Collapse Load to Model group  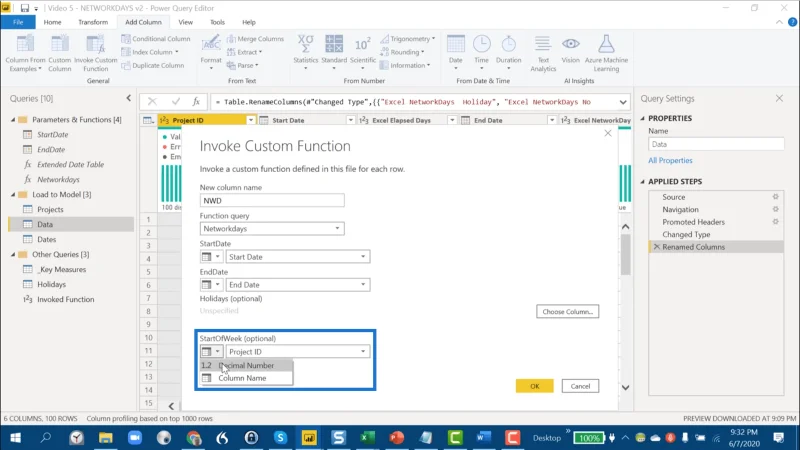point(13,194)
